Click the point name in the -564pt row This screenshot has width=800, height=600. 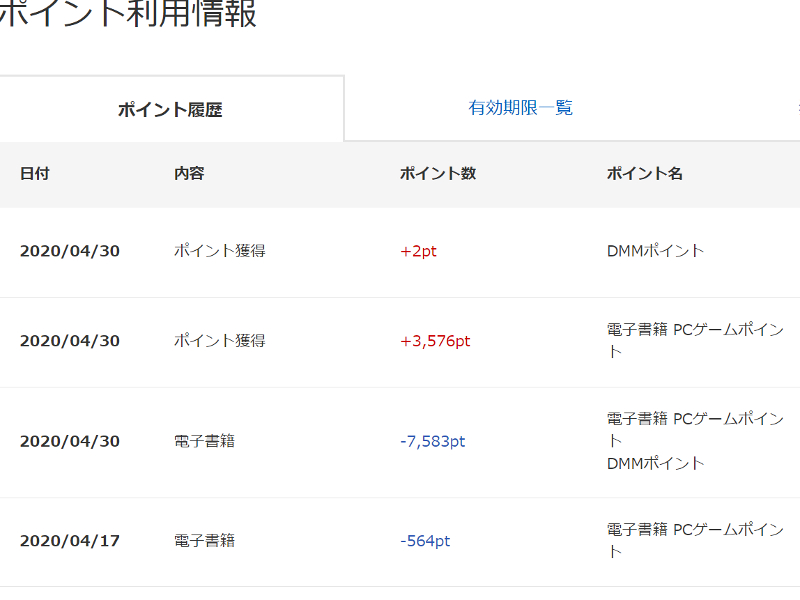tap(695, 541)
